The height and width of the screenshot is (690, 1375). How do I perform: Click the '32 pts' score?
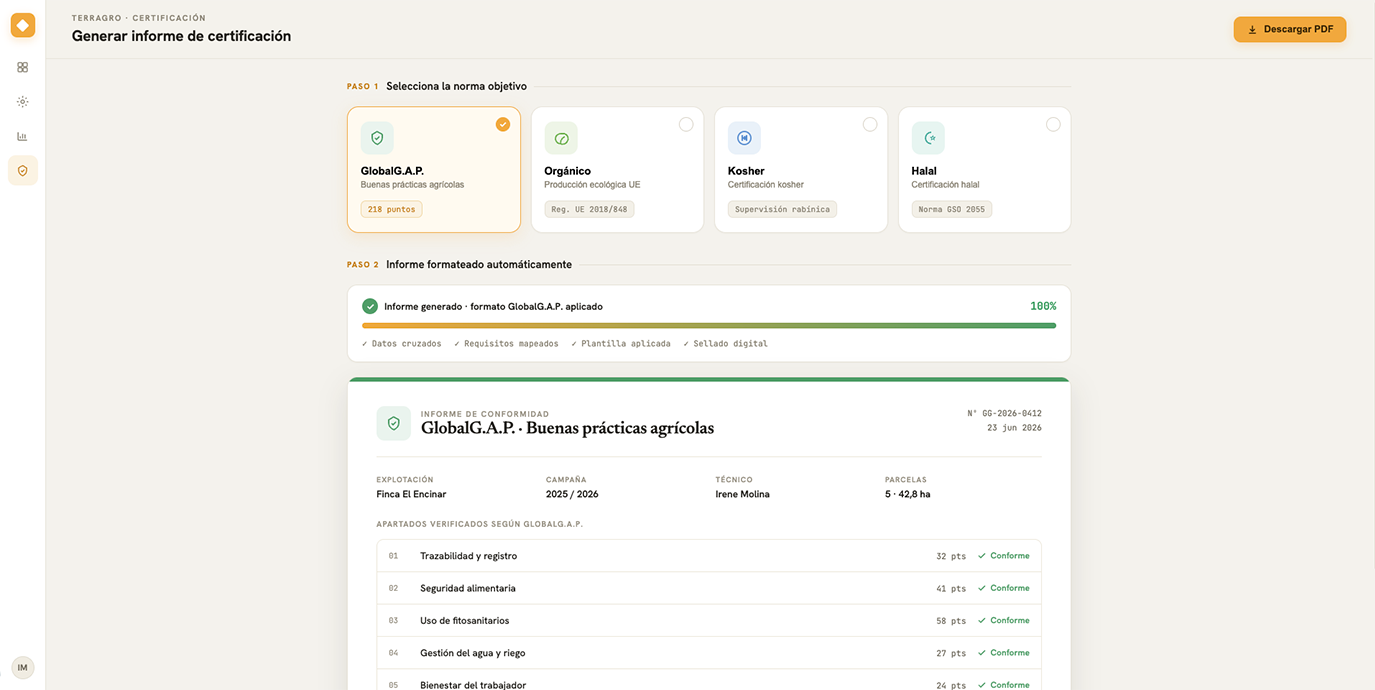(951, 556)
